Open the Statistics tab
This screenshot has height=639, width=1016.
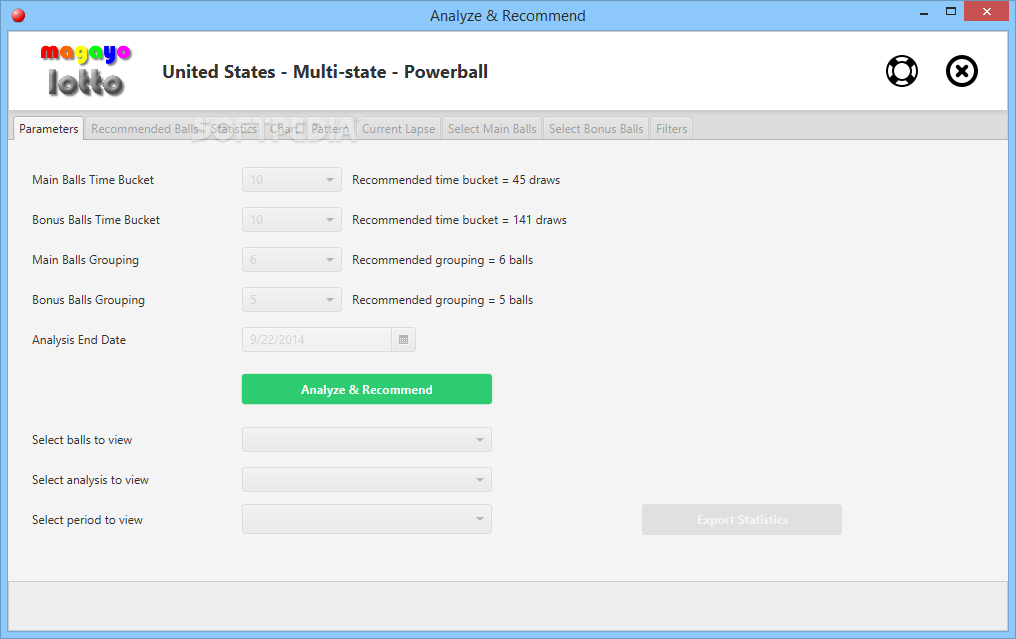click(234, 128)
